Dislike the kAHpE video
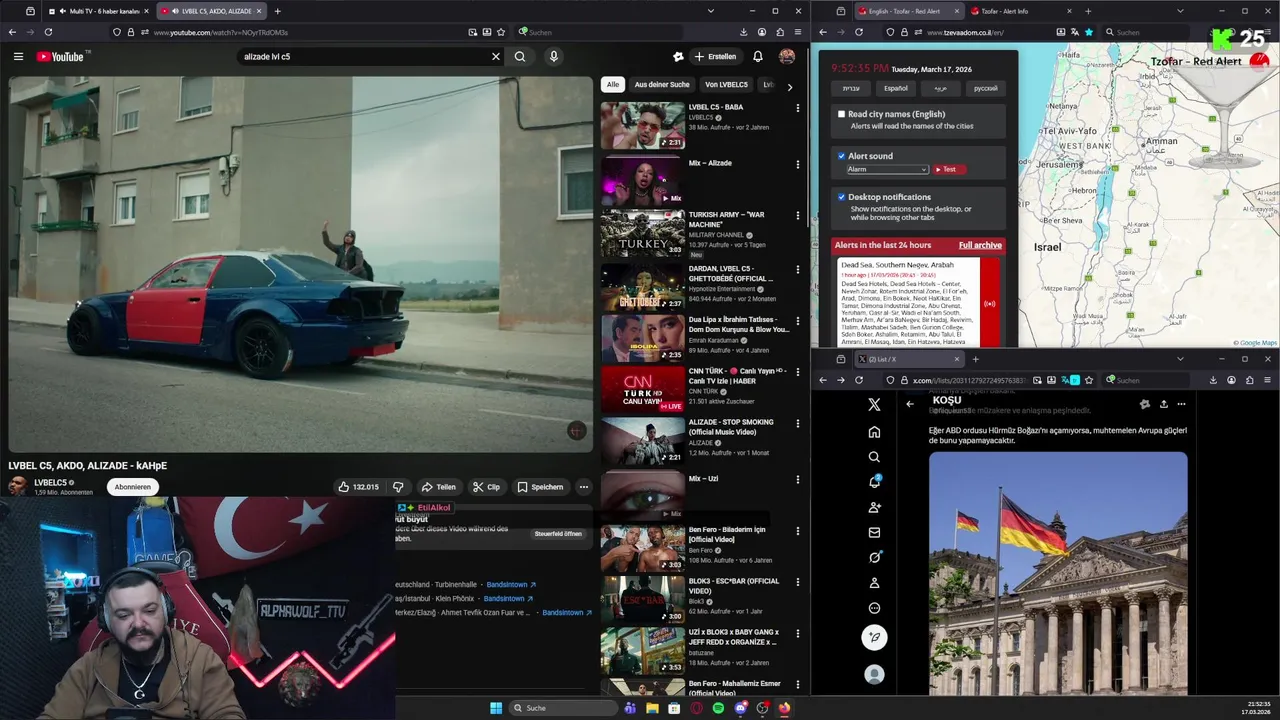The width and height of the screenshot is (1280, 720). coord(398,487)
